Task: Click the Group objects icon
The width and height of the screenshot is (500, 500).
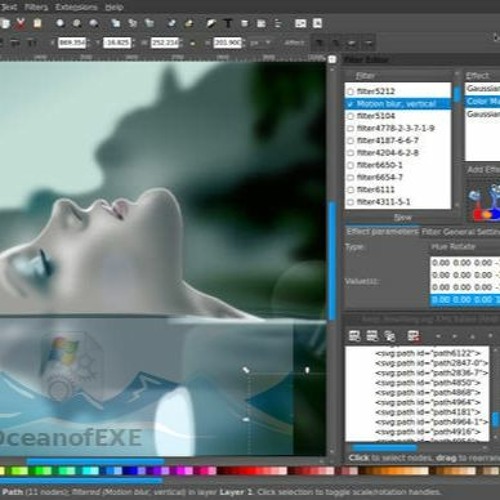Action: [x=172, y=23]
